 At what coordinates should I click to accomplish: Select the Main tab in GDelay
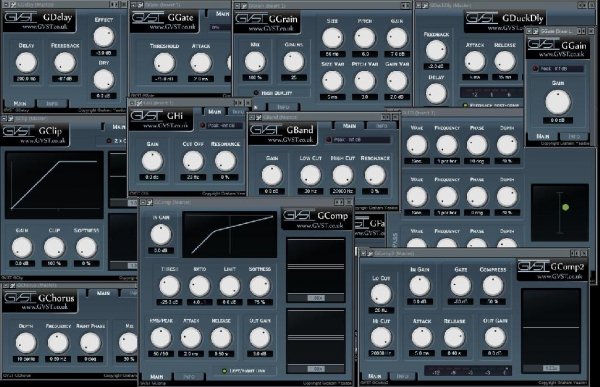pyautogui.click(x=20, y=104)
